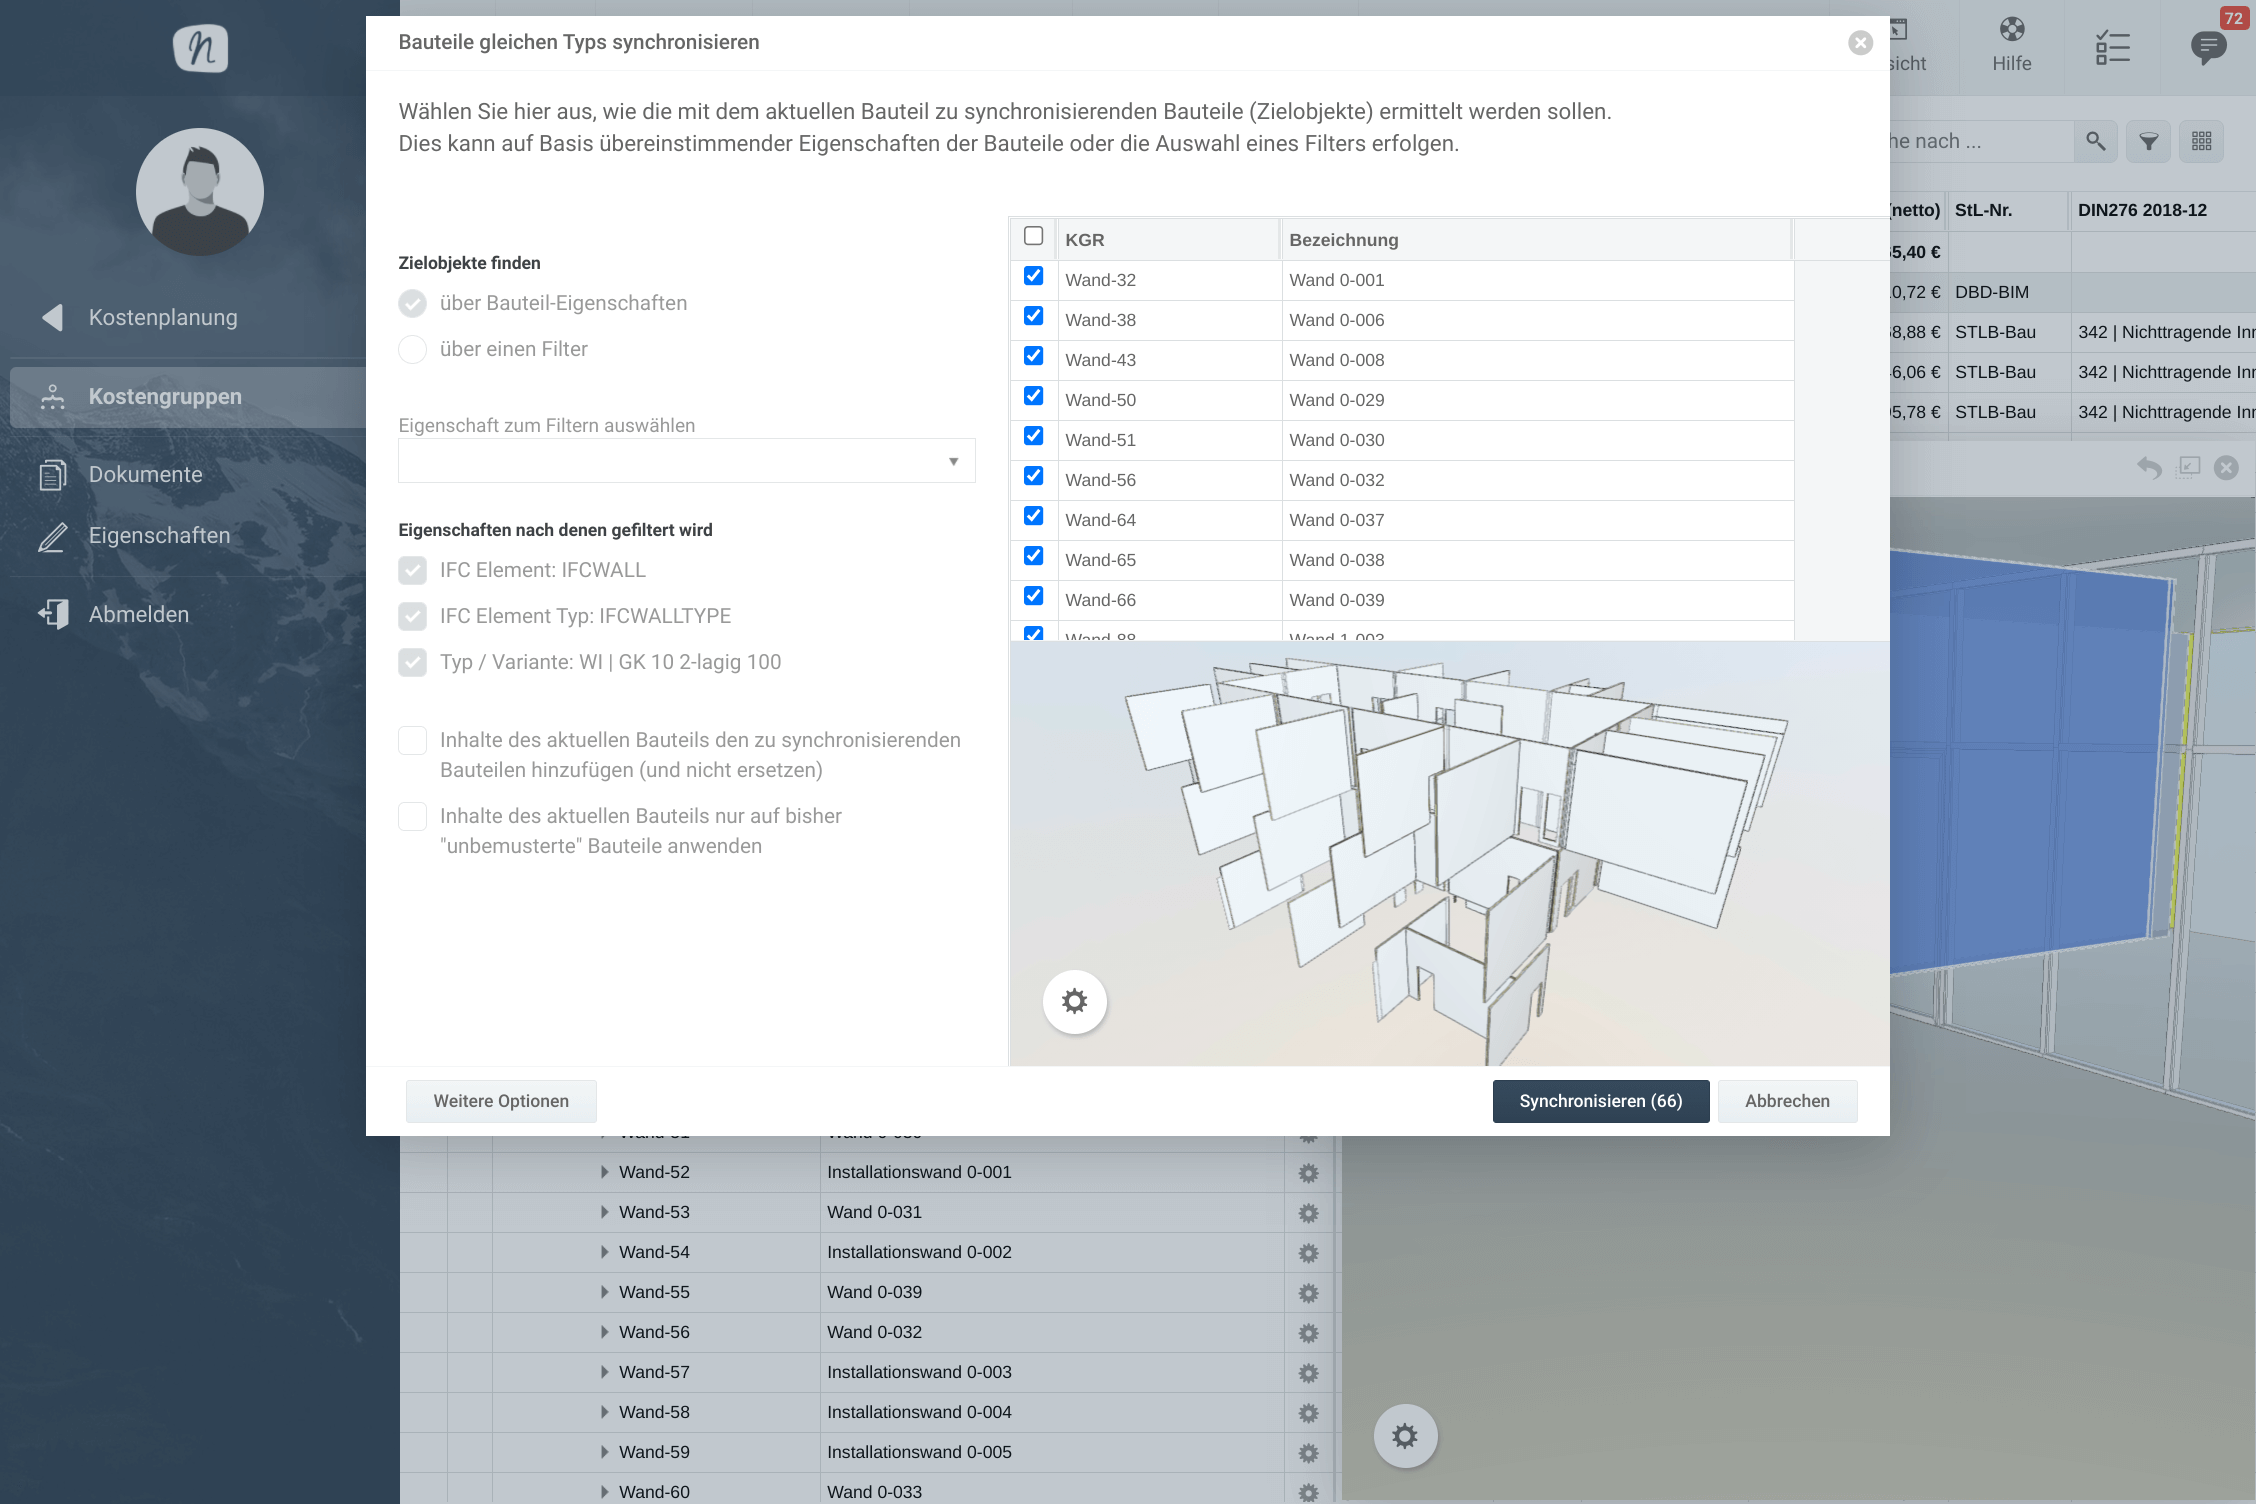Image resolution: width=2256 pixels, height=1504 pixels.
Task: Click the Synchronisieren (66) button
Action: coord(1600,1101)
